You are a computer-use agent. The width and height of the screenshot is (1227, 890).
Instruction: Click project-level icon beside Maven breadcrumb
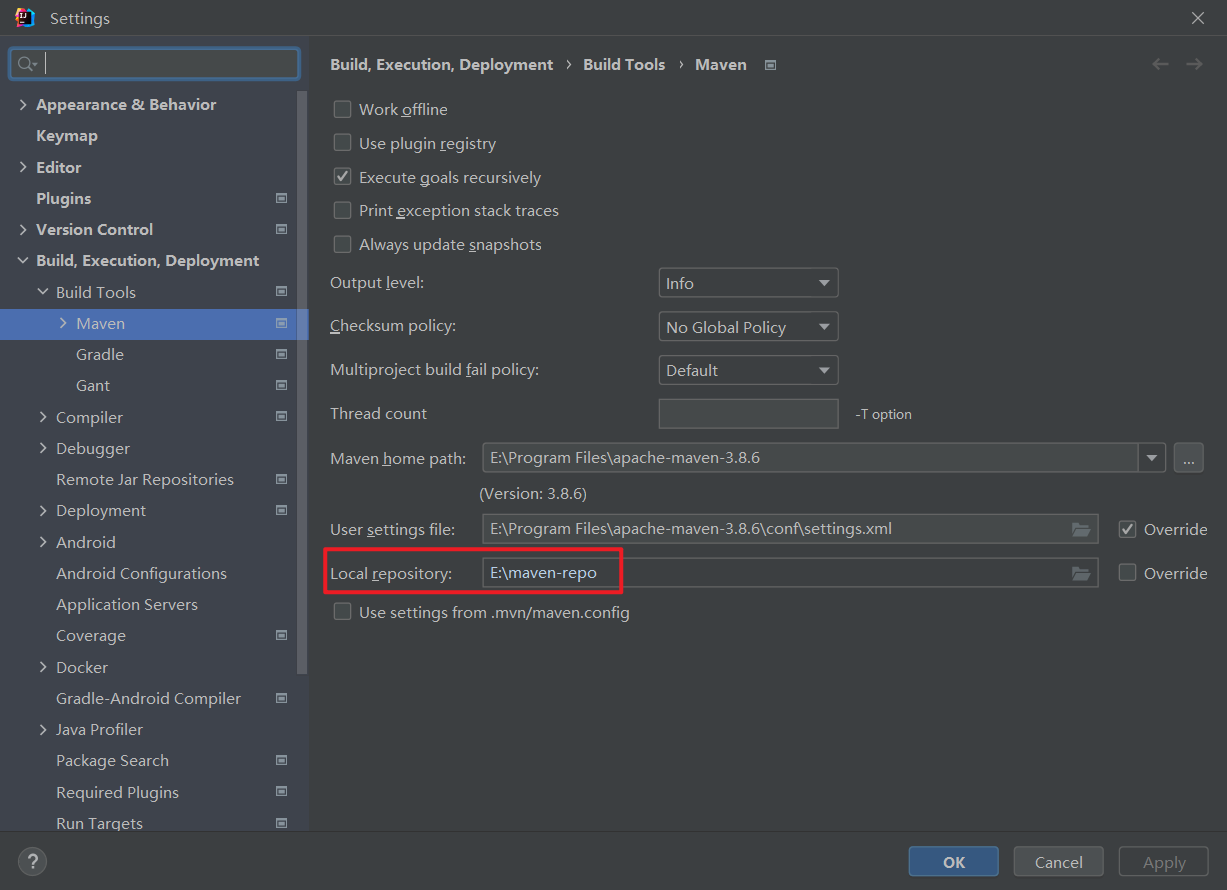click(770, 65)
